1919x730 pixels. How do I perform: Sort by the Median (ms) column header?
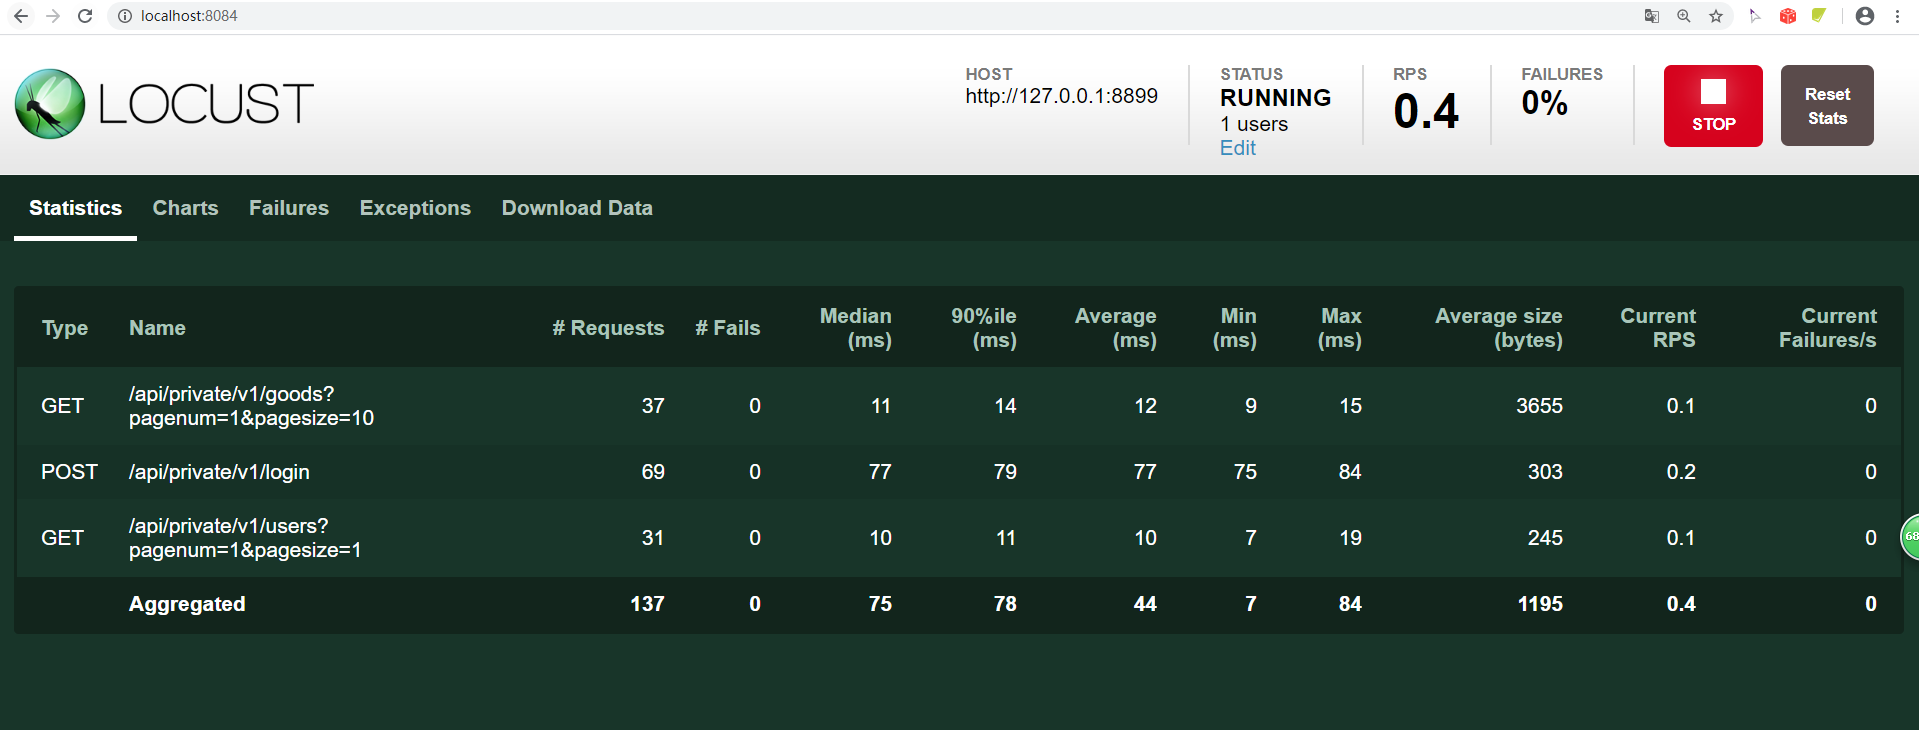[855, 328]
